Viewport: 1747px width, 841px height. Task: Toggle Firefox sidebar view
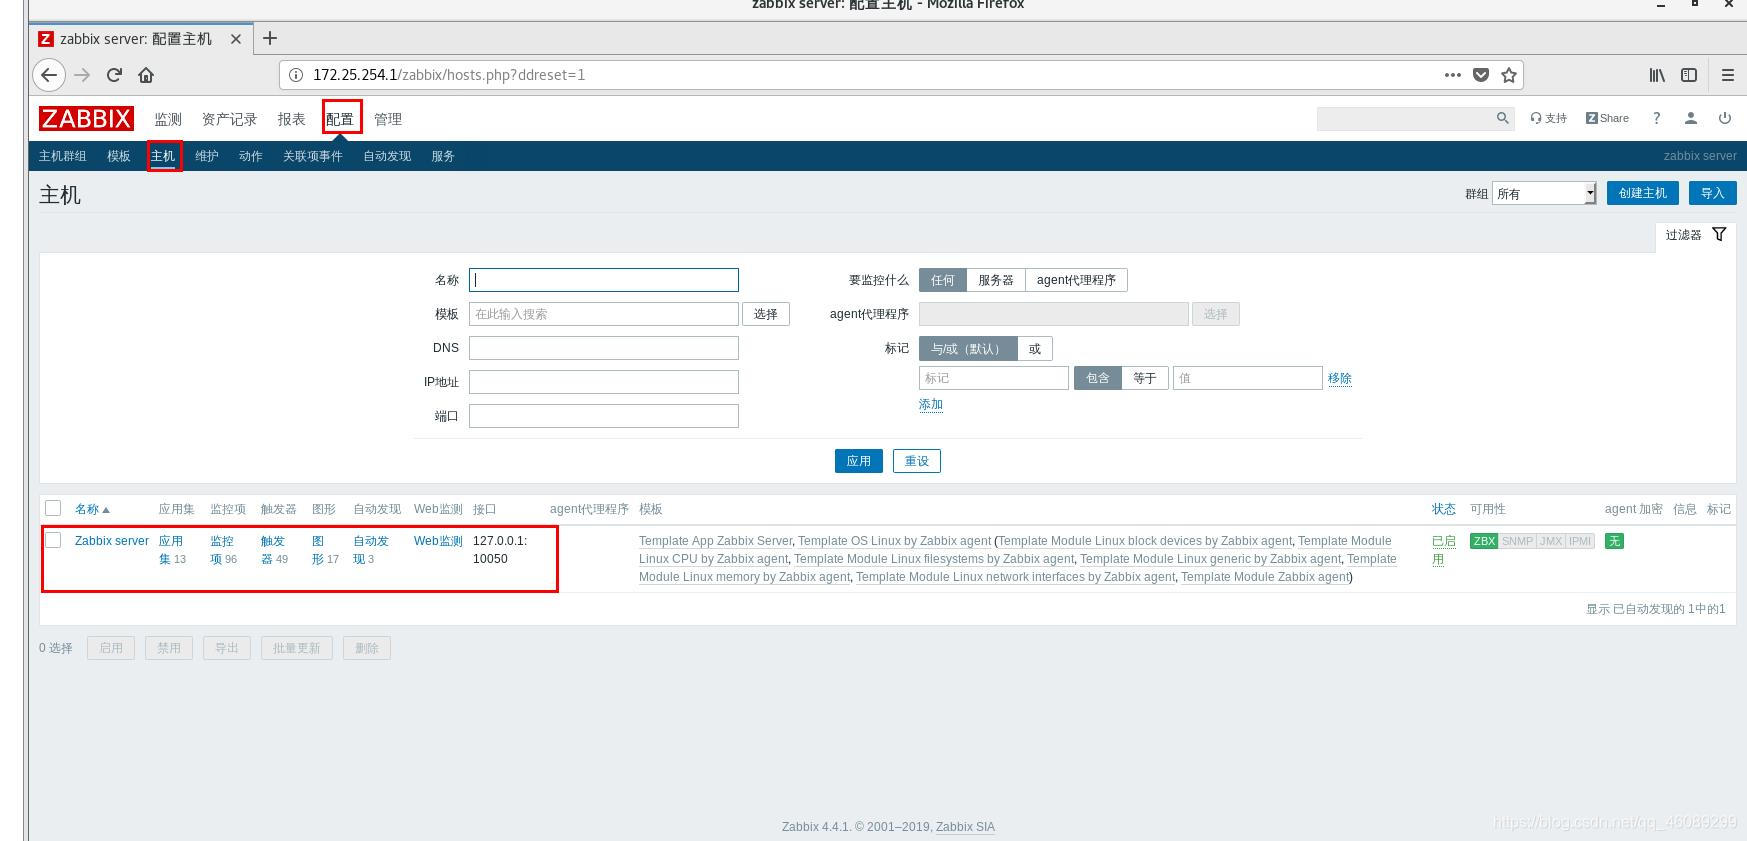pos(1689,75)
